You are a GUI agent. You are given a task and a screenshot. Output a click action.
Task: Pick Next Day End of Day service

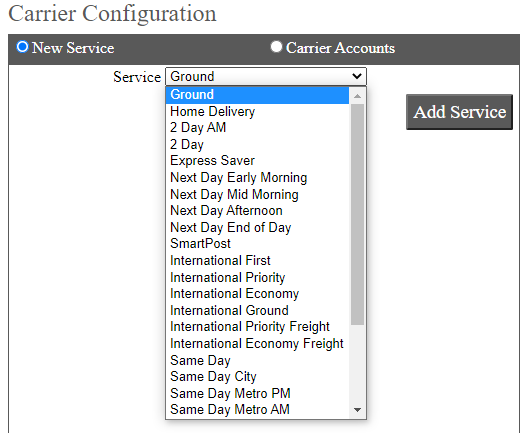tap(257, 228)
